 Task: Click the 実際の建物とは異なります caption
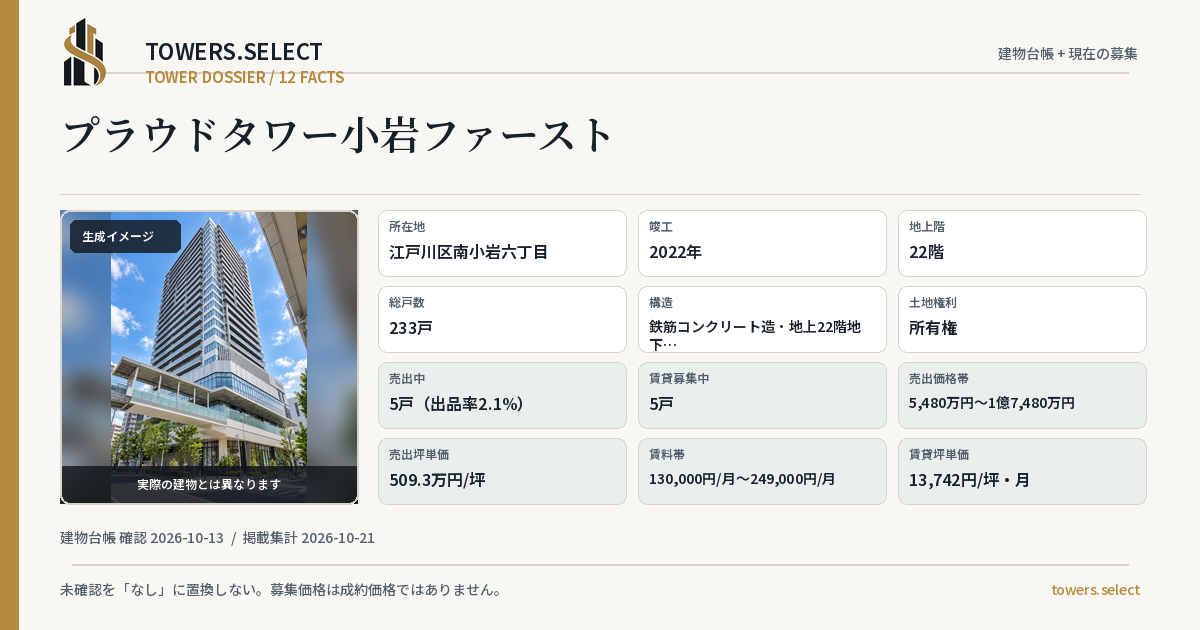coord(209,484)
